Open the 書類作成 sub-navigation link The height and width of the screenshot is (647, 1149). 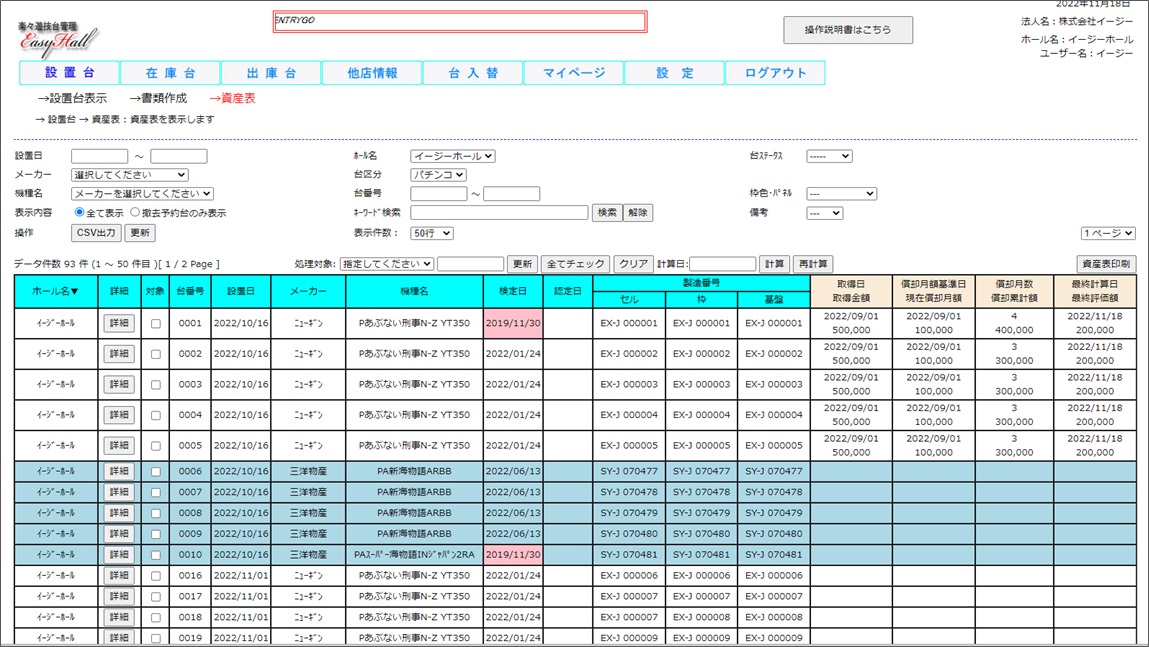pos(157,98)
